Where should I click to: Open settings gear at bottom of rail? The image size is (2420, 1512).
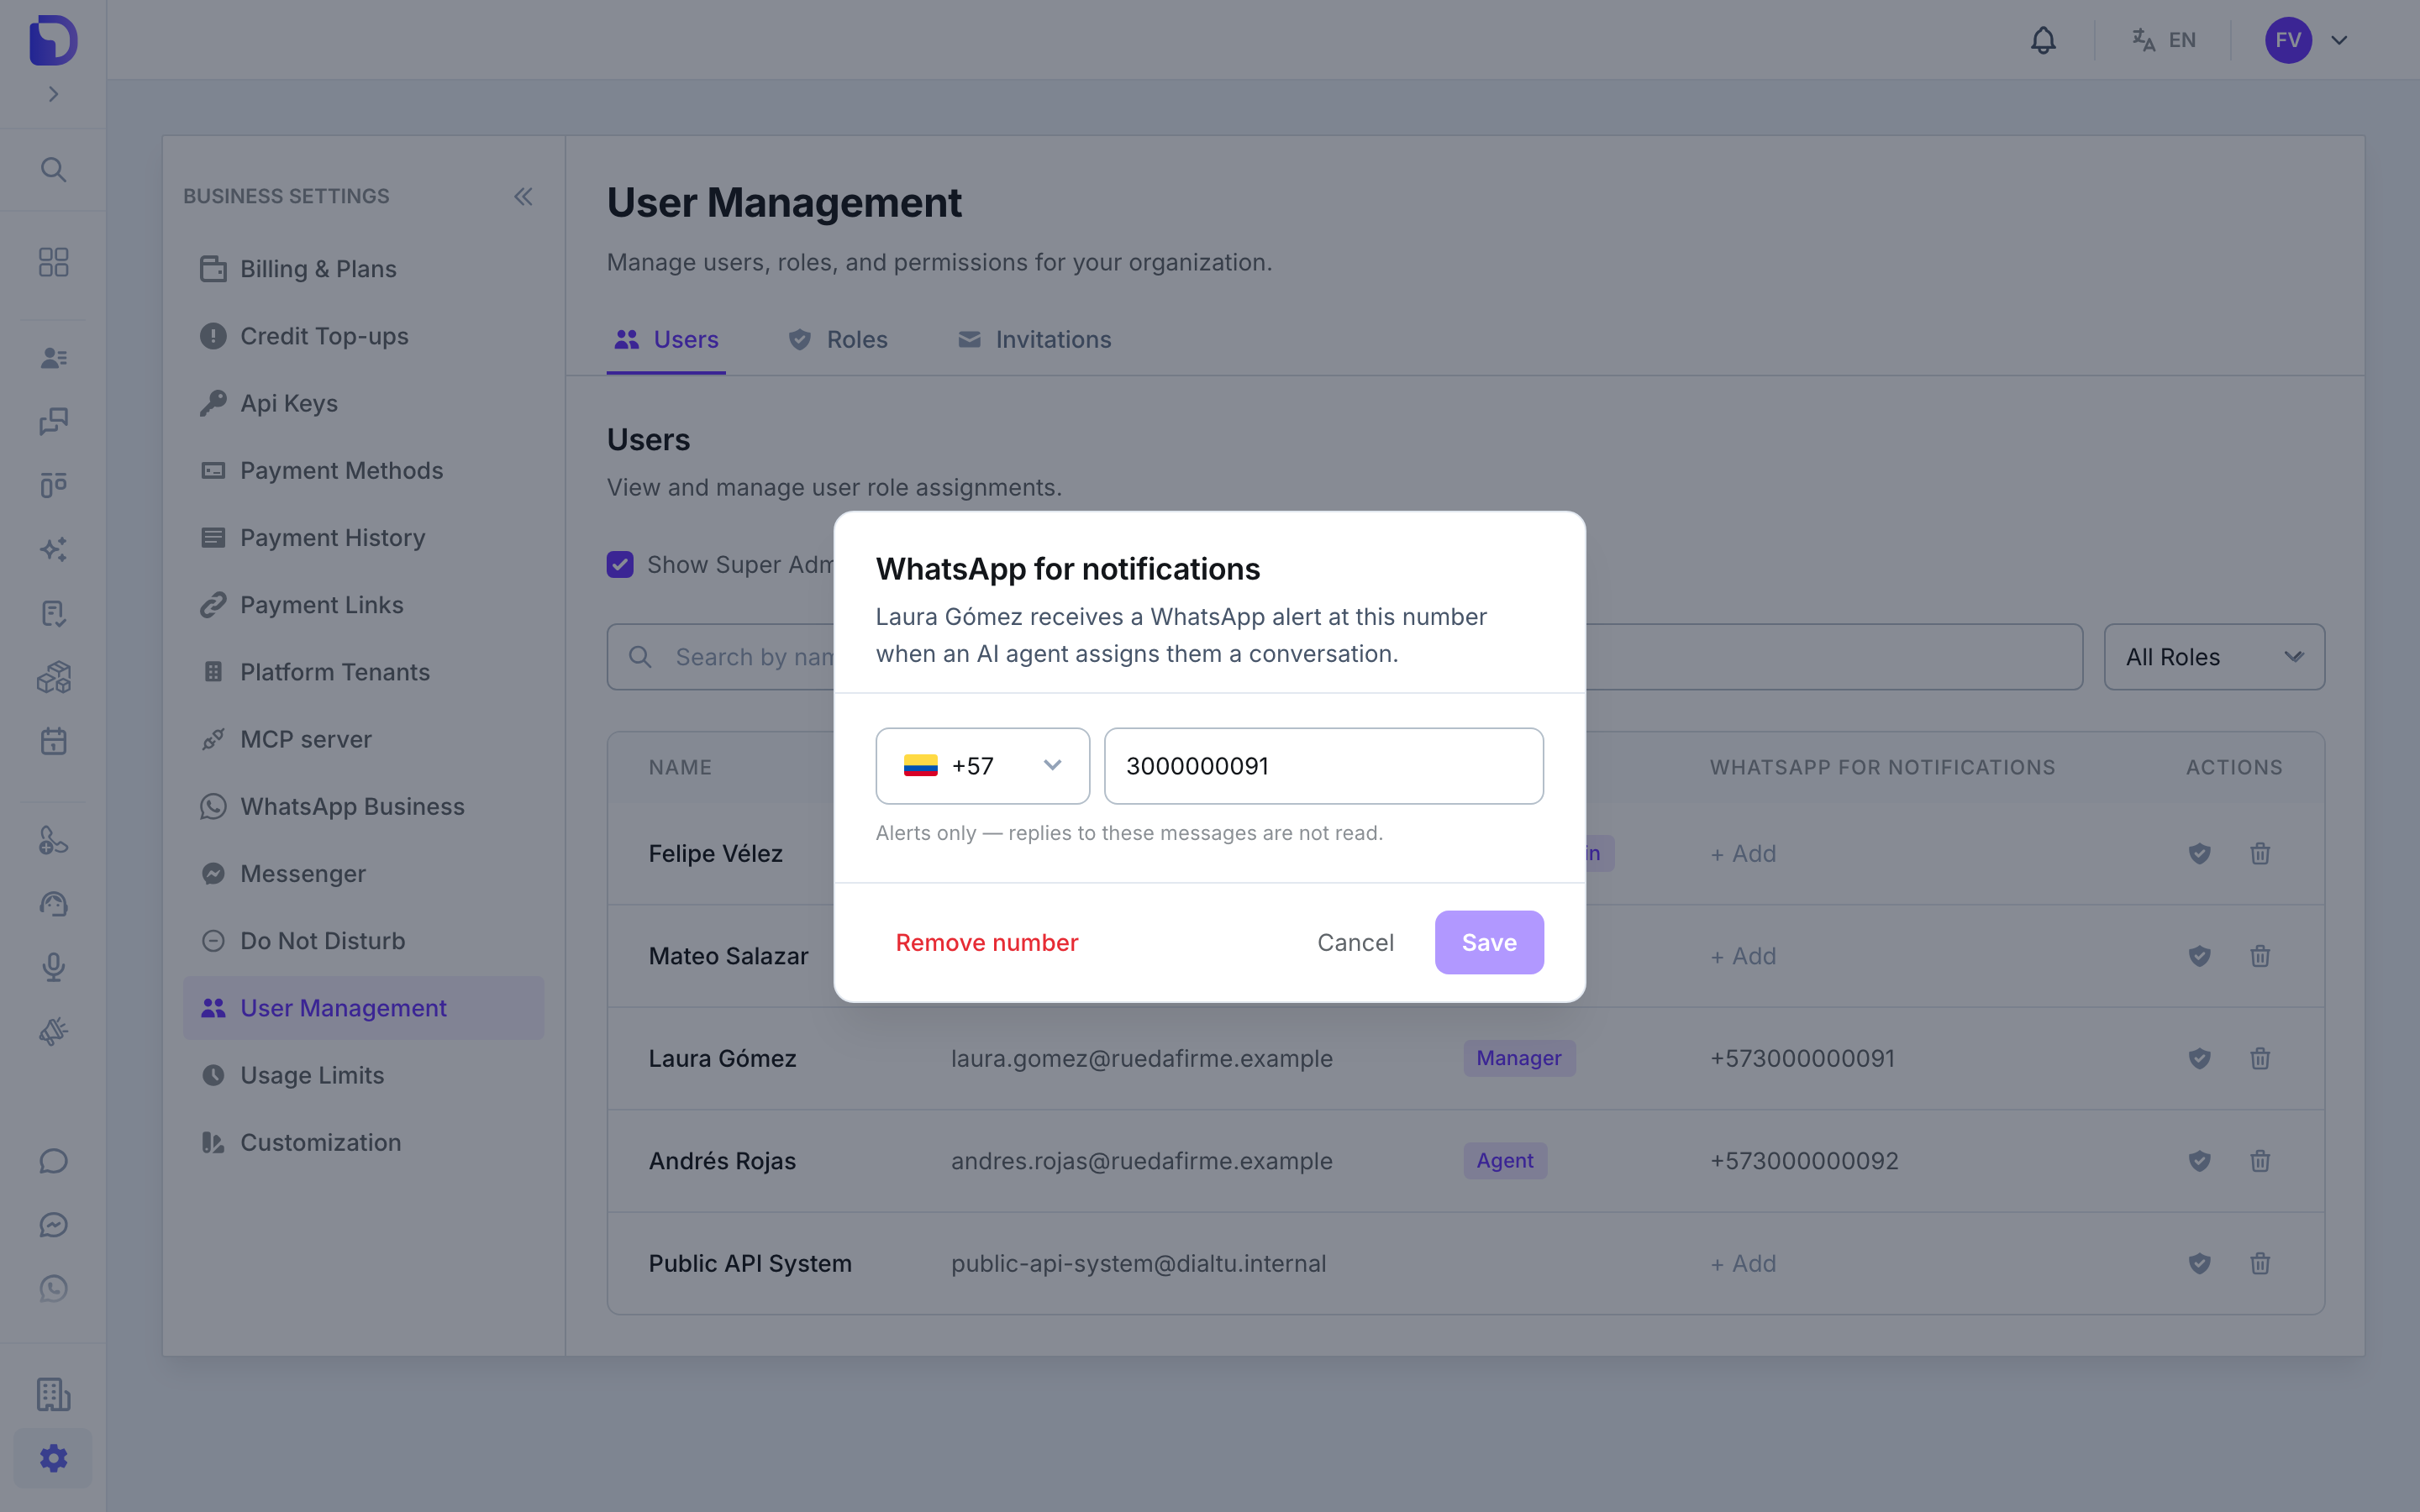click(53, 1458)
